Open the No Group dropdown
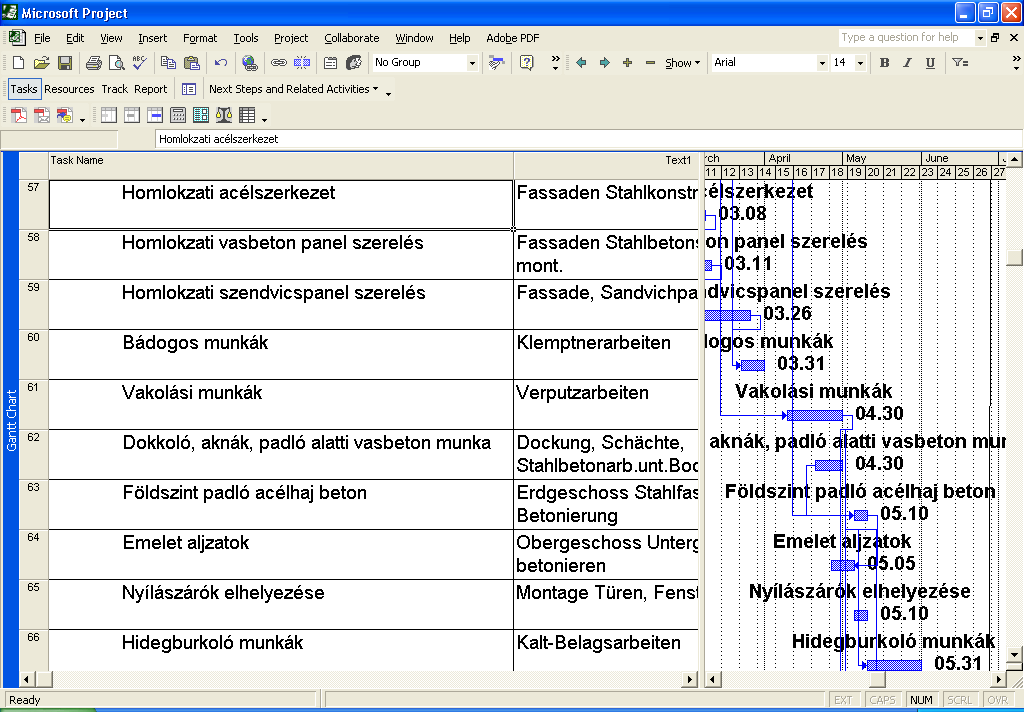The width and height of the screenshot is (1024, 712). (x=472, y=63)
